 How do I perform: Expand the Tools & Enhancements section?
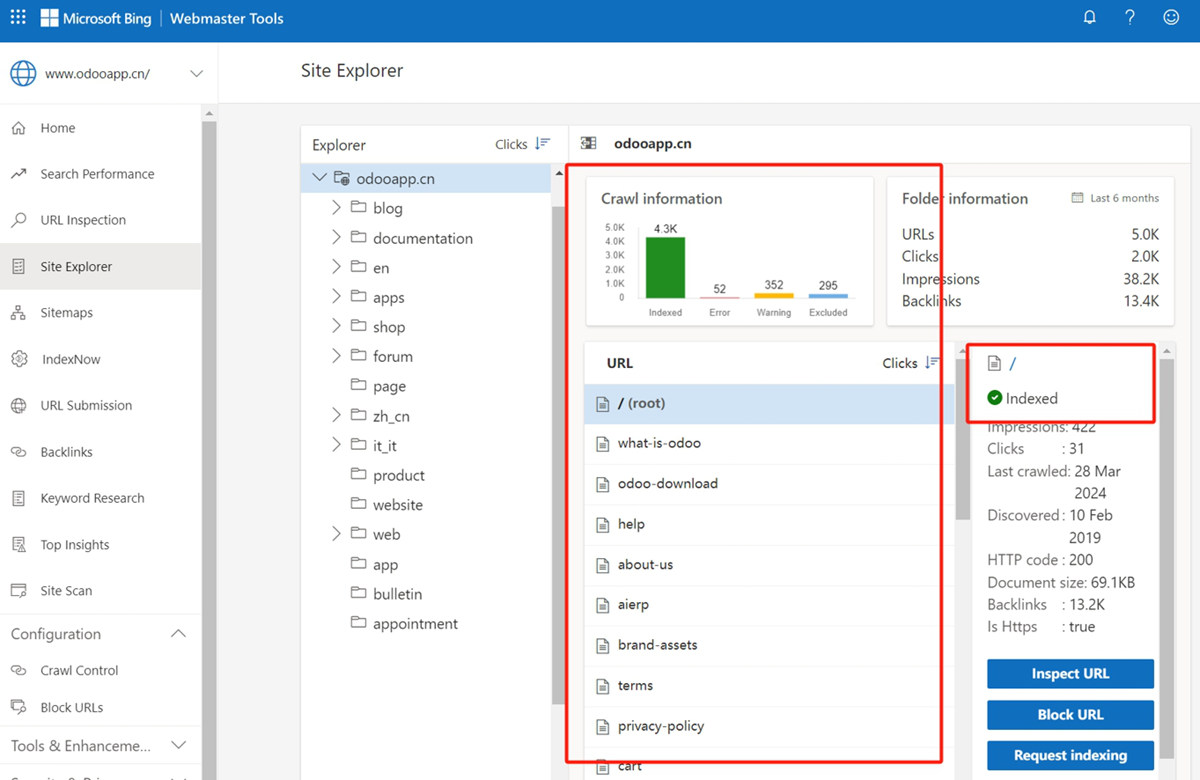[x=179, y=745]
